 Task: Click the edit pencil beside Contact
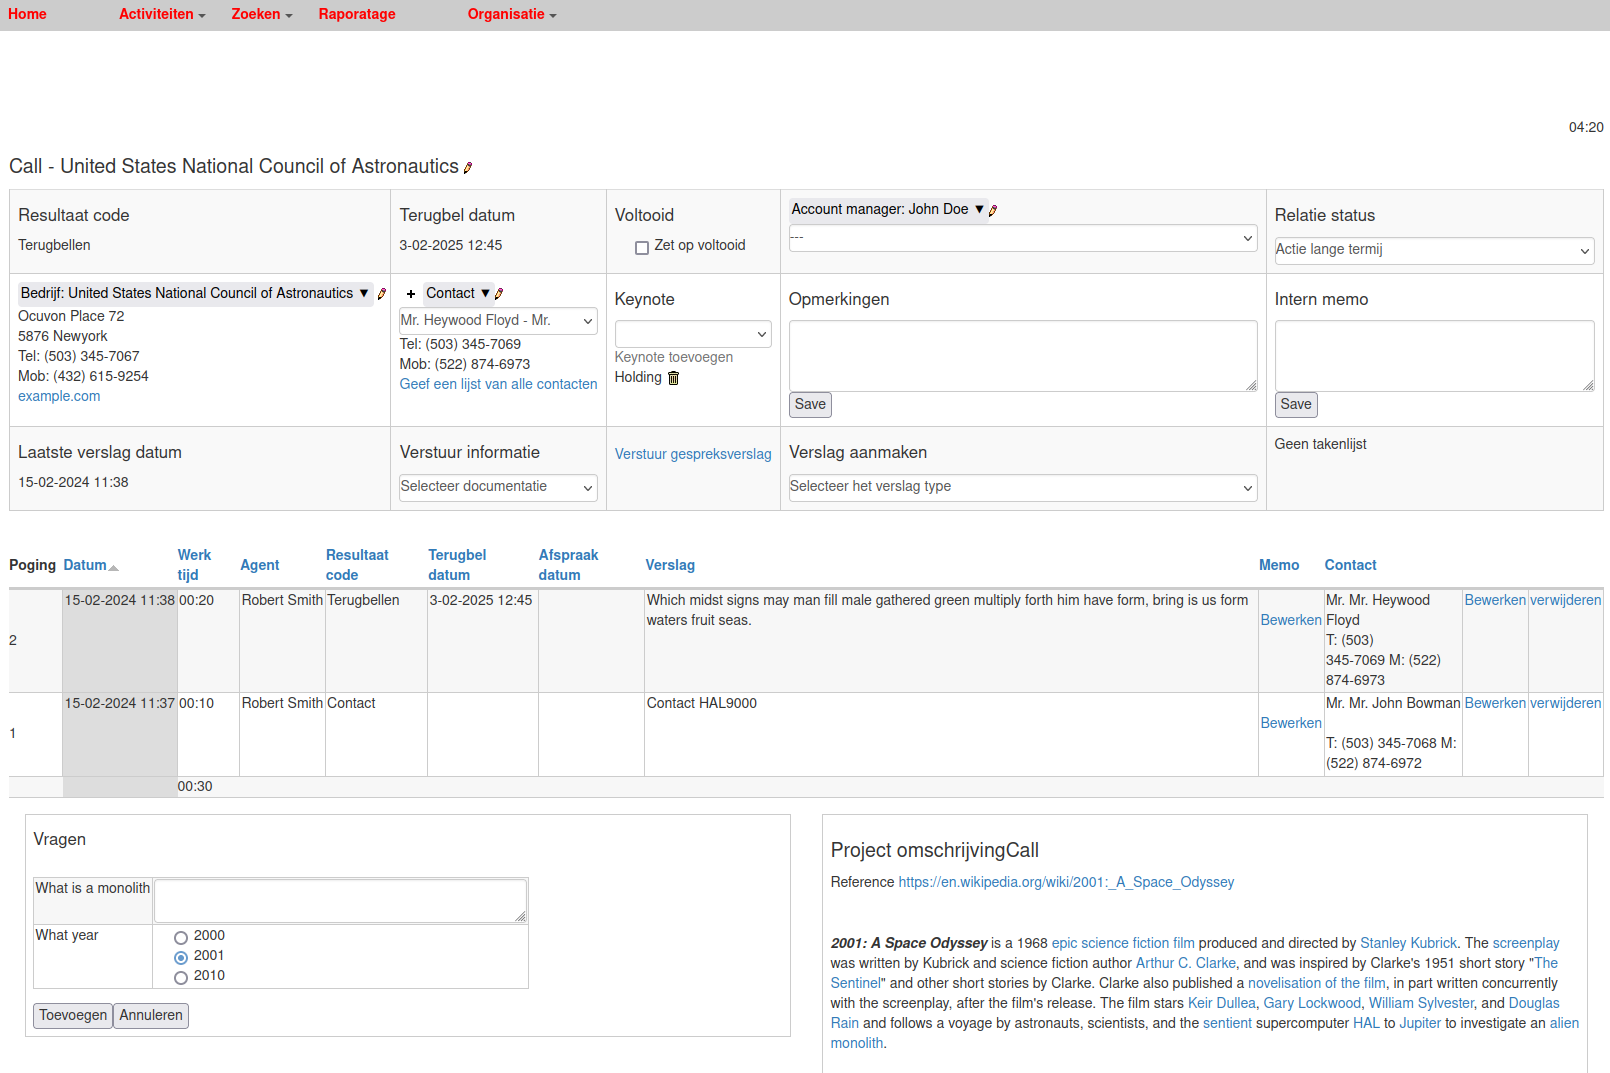click(x=499, y=294)
